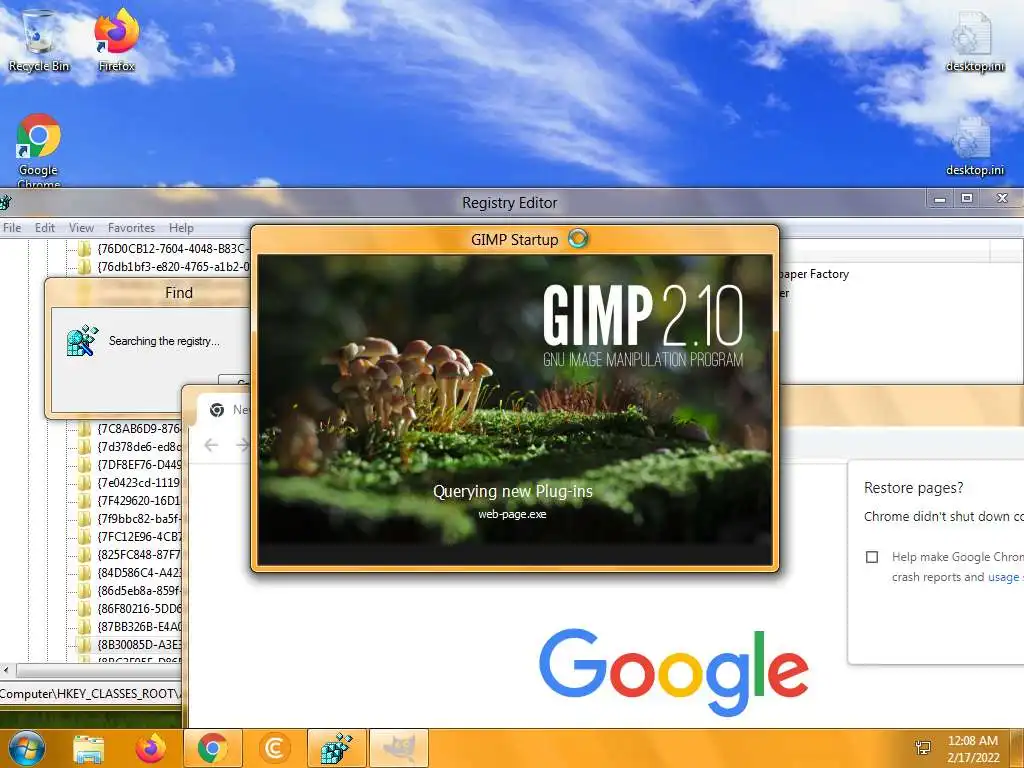
Task: Select the {7F429620-16D1 registry key
Action: click(x=139, y=501)
